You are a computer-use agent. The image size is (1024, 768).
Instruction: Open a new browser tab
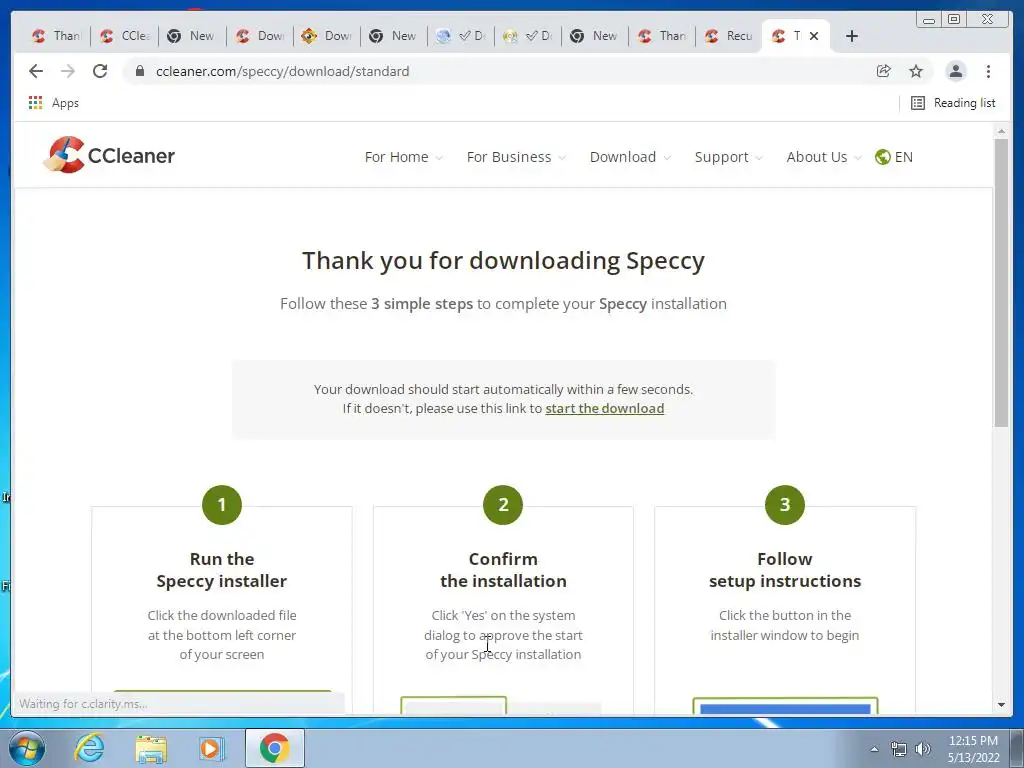pos(852,36)
